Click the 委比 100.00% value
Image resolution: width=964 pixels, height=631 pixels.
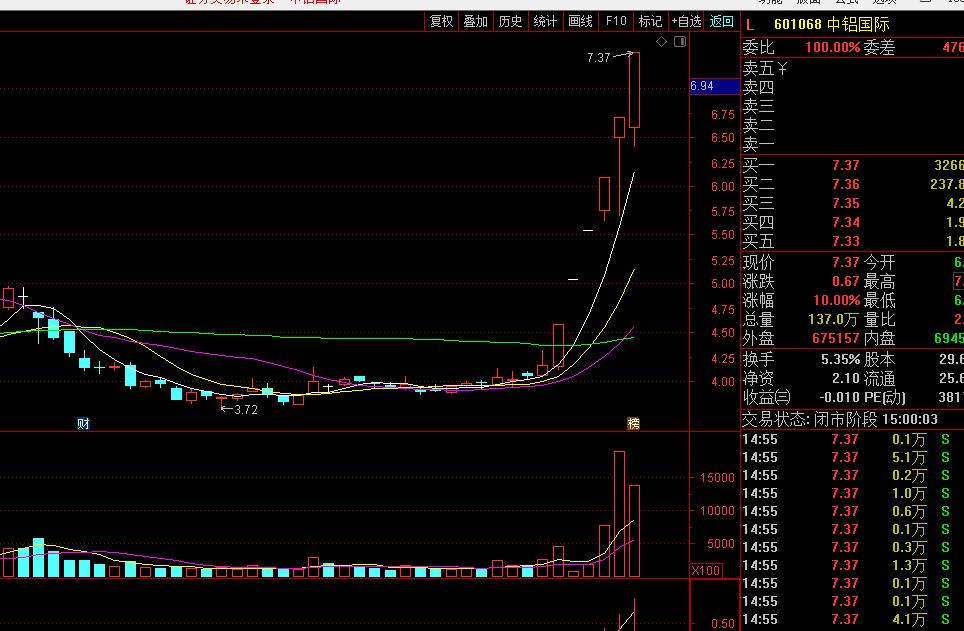tap(832, 47)
